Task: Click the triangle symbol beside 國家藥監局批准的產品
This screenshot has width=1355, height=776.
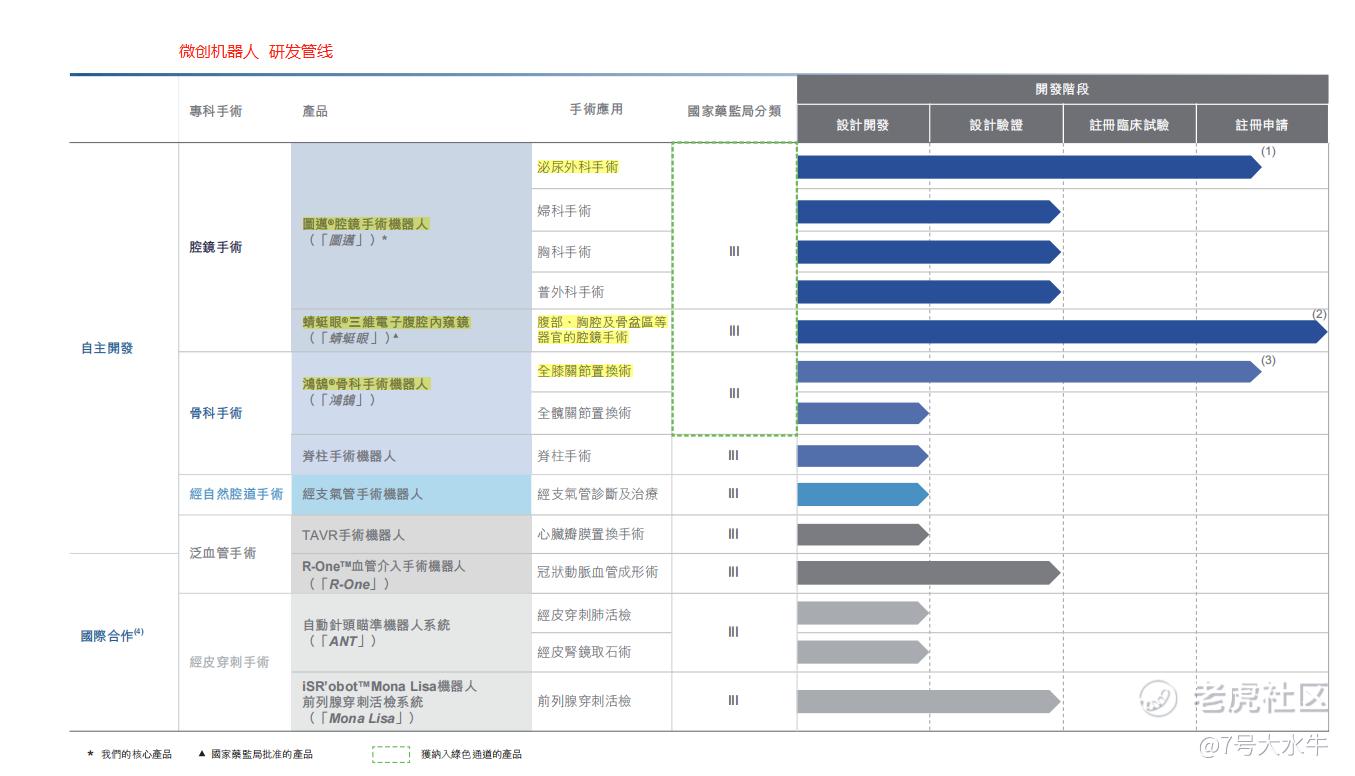Action: [x=201, y=754]
